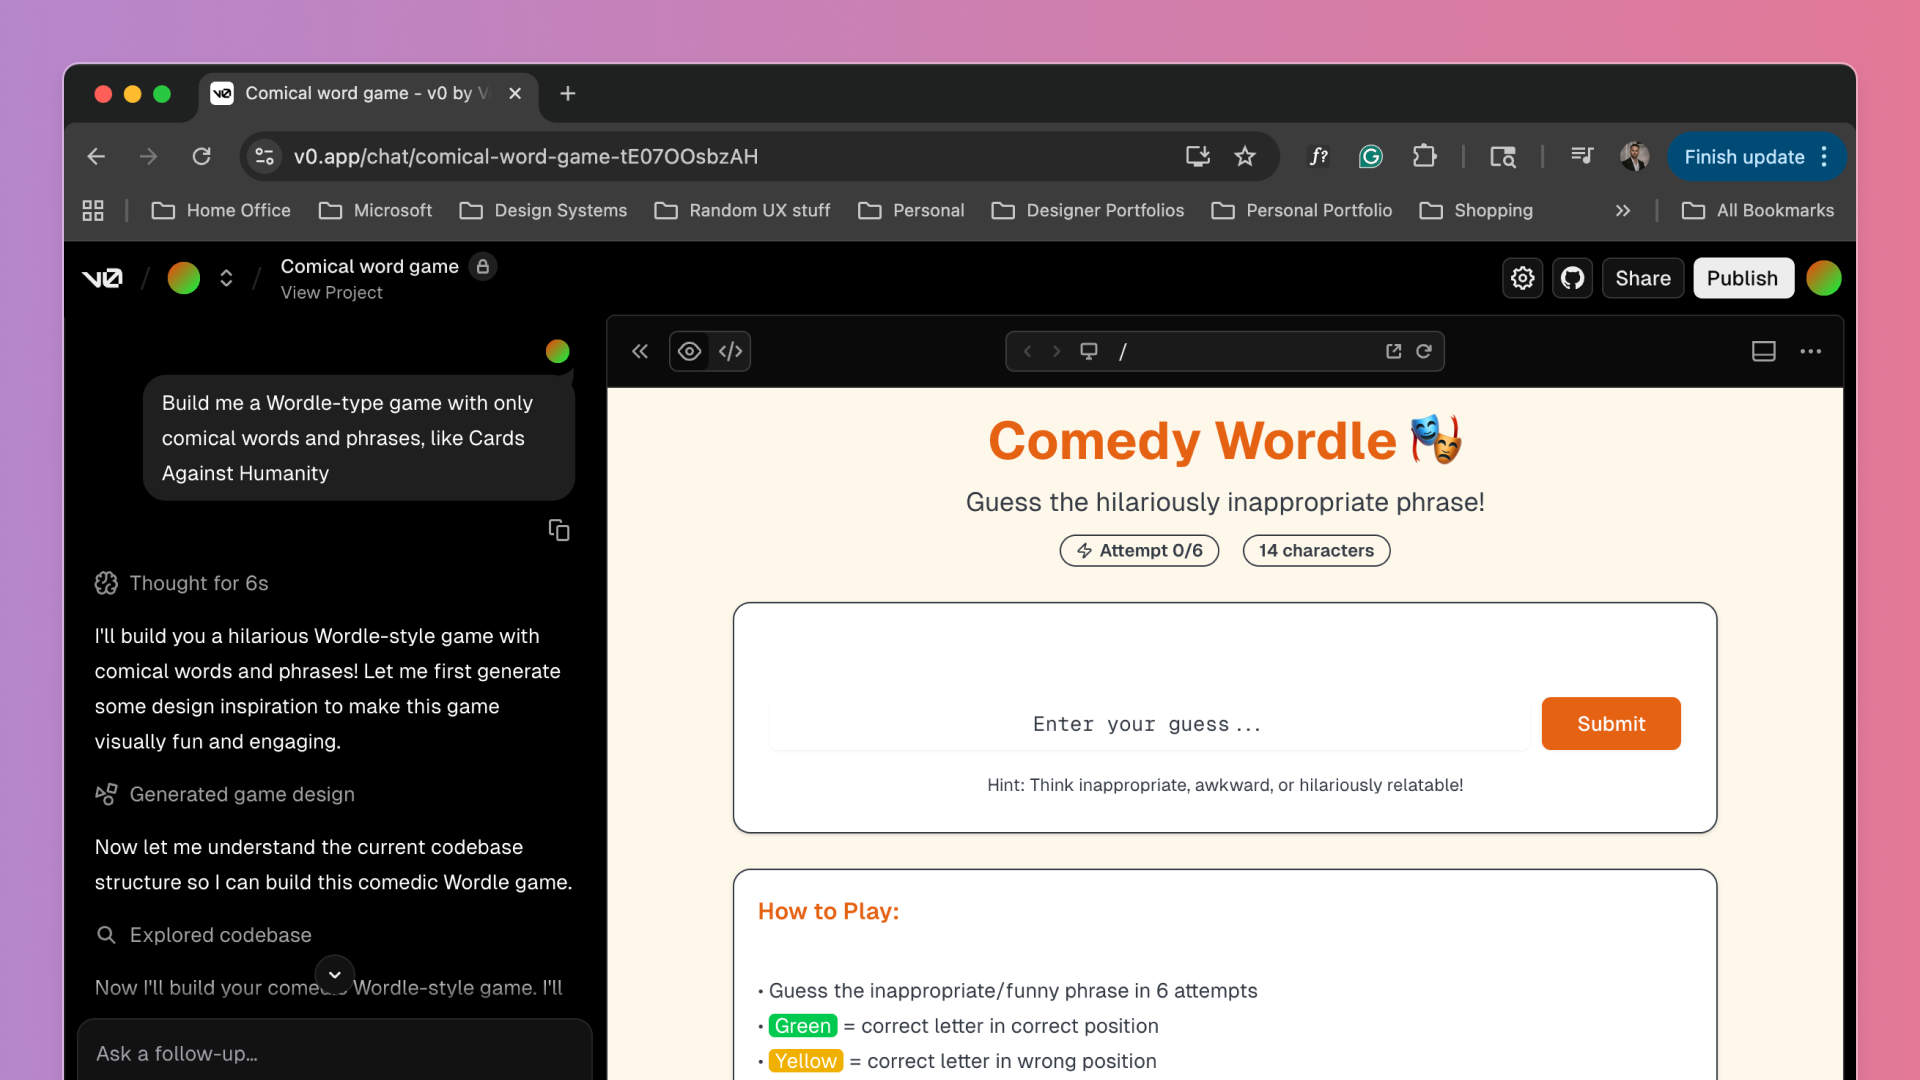
Task: Switch to code view toggle
Action: pos(730,351)
